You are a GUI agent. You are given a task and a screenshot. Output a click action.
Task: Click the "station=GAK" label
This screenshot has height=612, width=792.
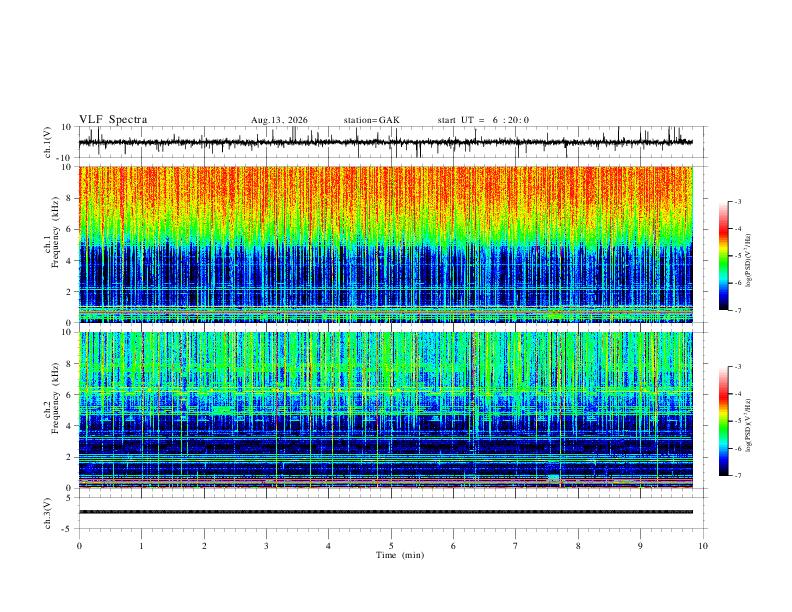tap(371, 120)
